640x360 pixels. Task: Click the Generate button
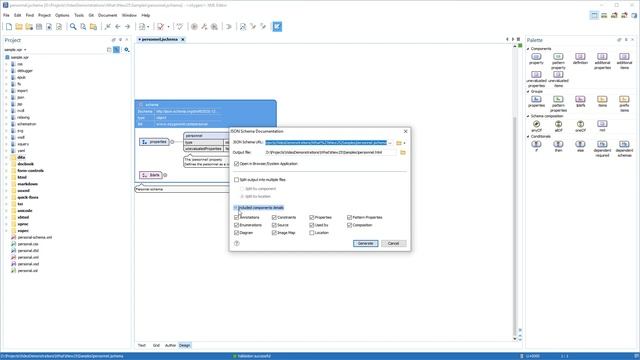[365, 243]
